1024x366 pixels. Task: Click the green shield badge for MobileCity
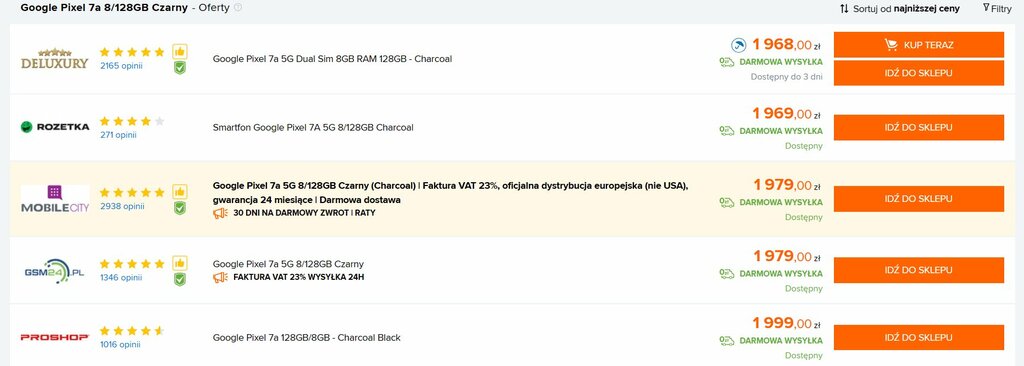pos(180,208)
